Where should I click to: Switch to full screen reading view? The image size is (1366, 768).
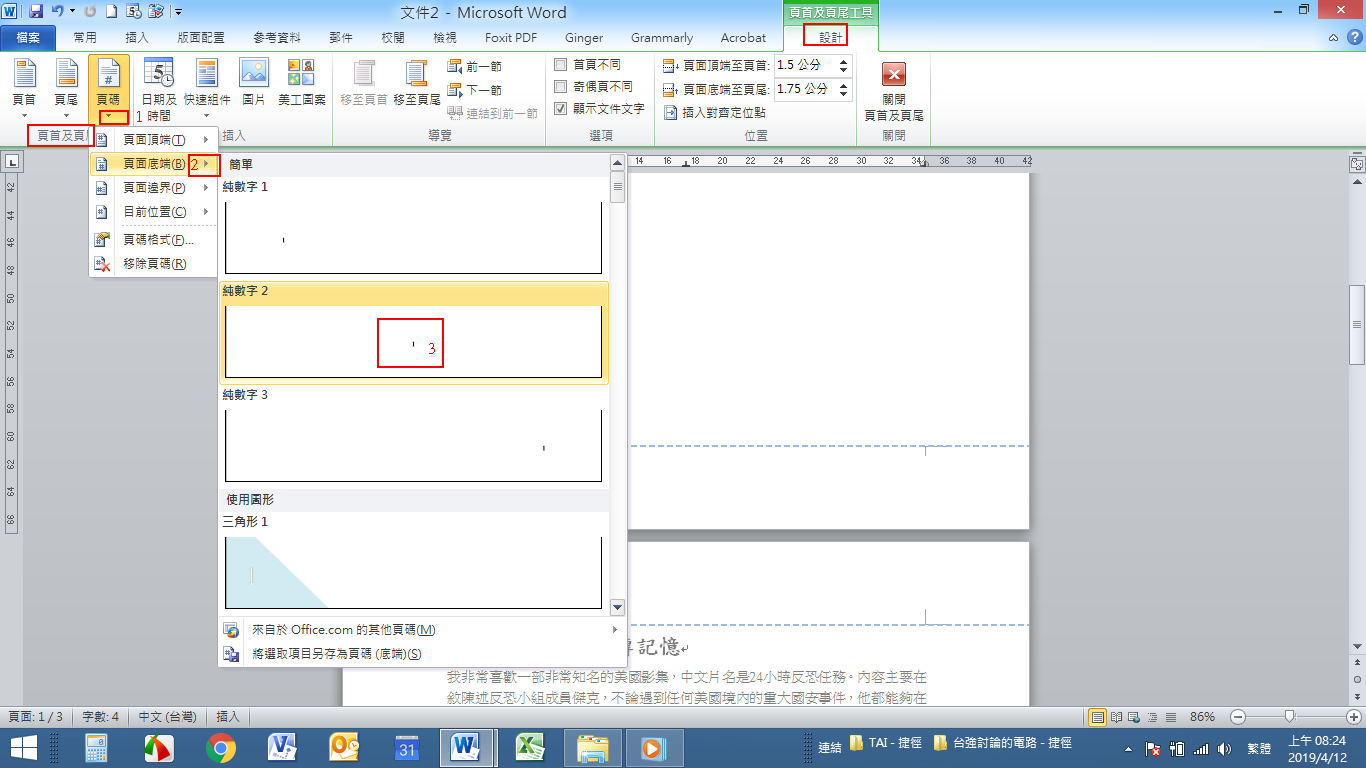pyautogui.click(x=1115, y=717)
